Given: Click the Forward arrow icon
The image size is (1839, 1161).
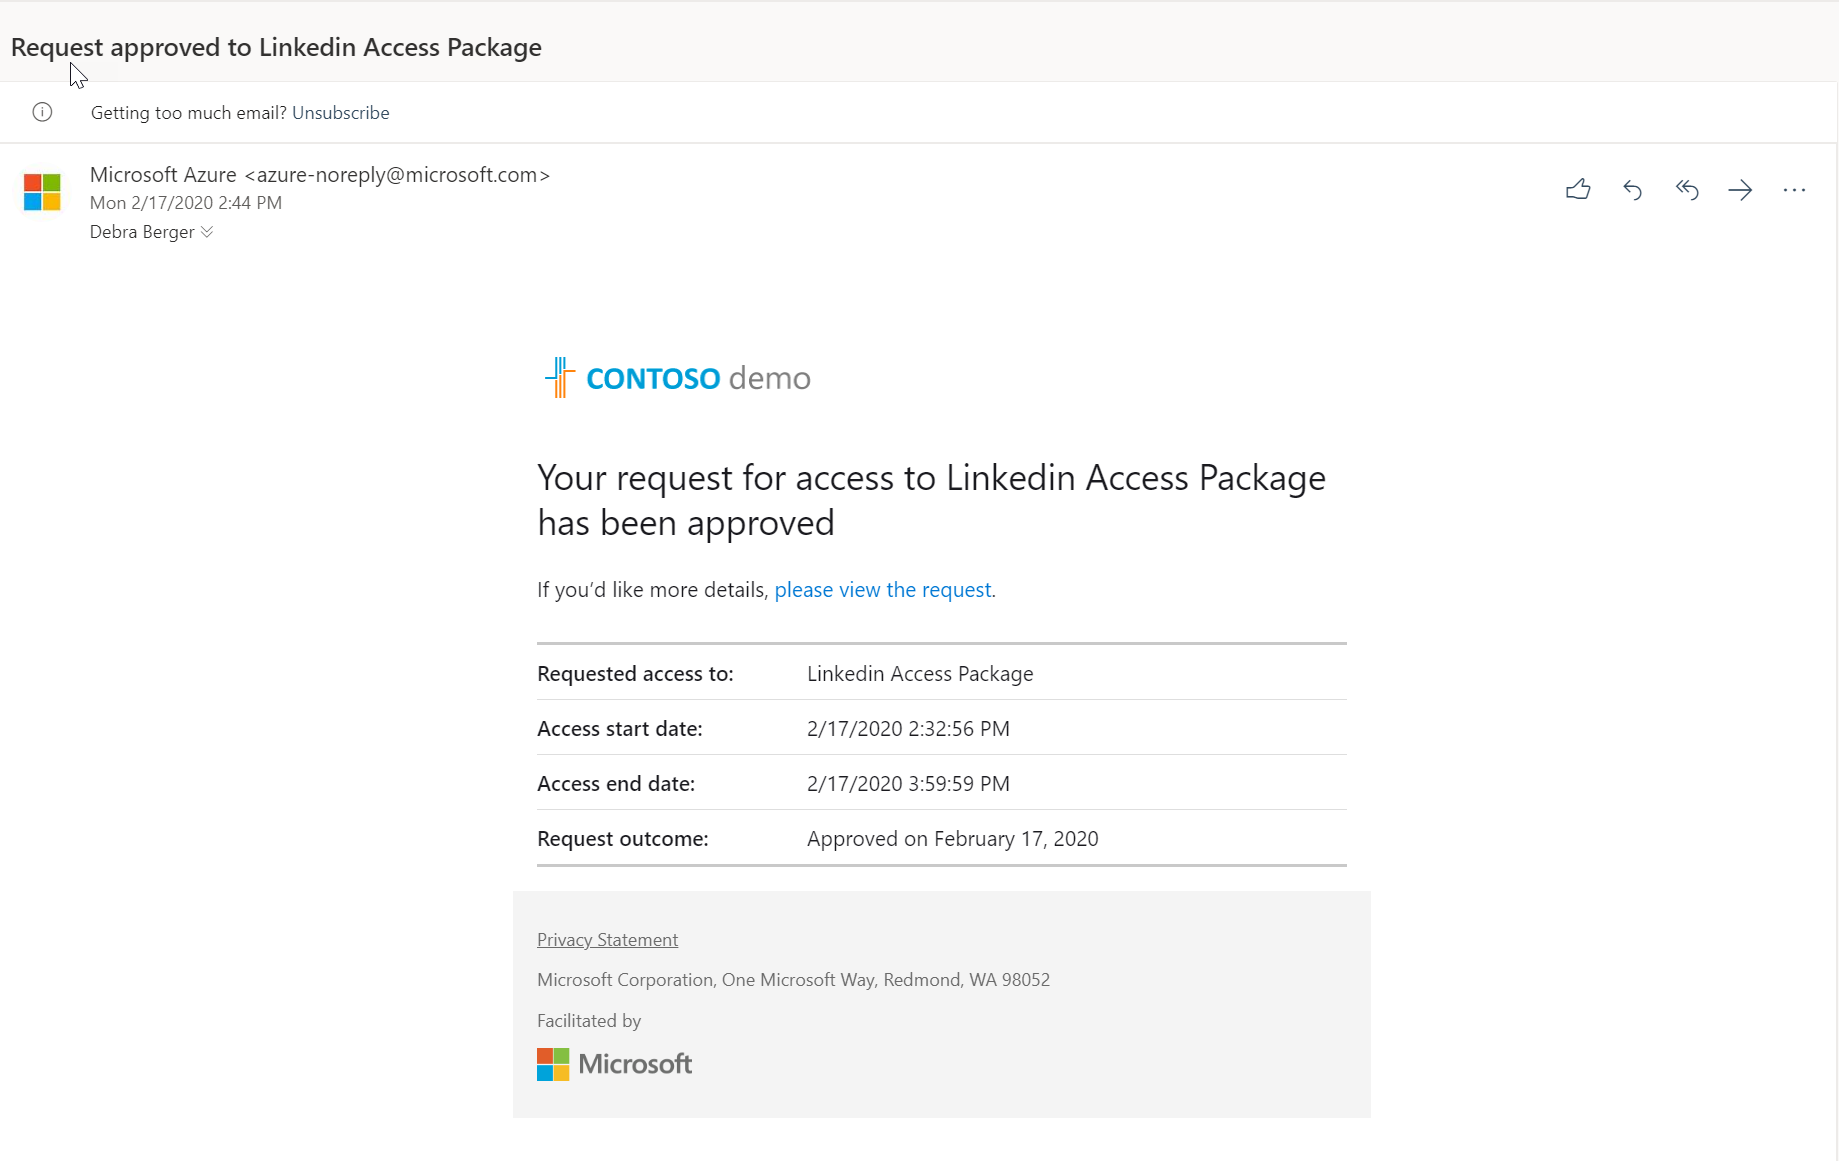Looking at the screenshot, I should [1740, 190].
